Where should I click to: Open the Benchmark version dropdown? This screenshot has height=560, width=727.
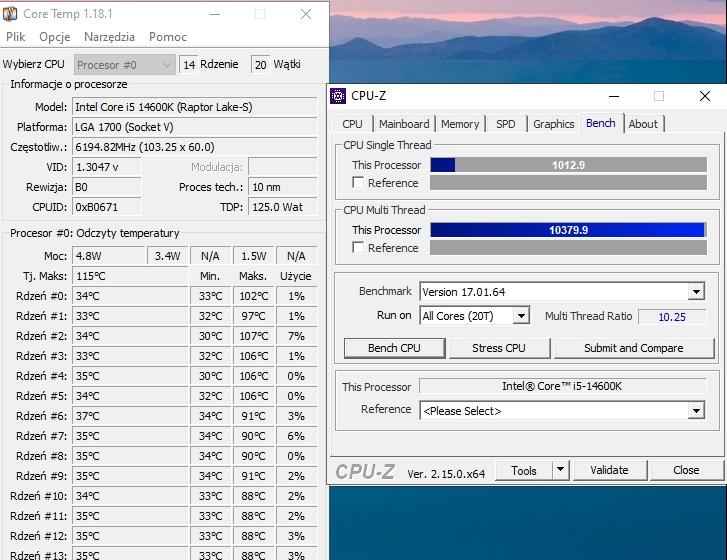[696, 292]
